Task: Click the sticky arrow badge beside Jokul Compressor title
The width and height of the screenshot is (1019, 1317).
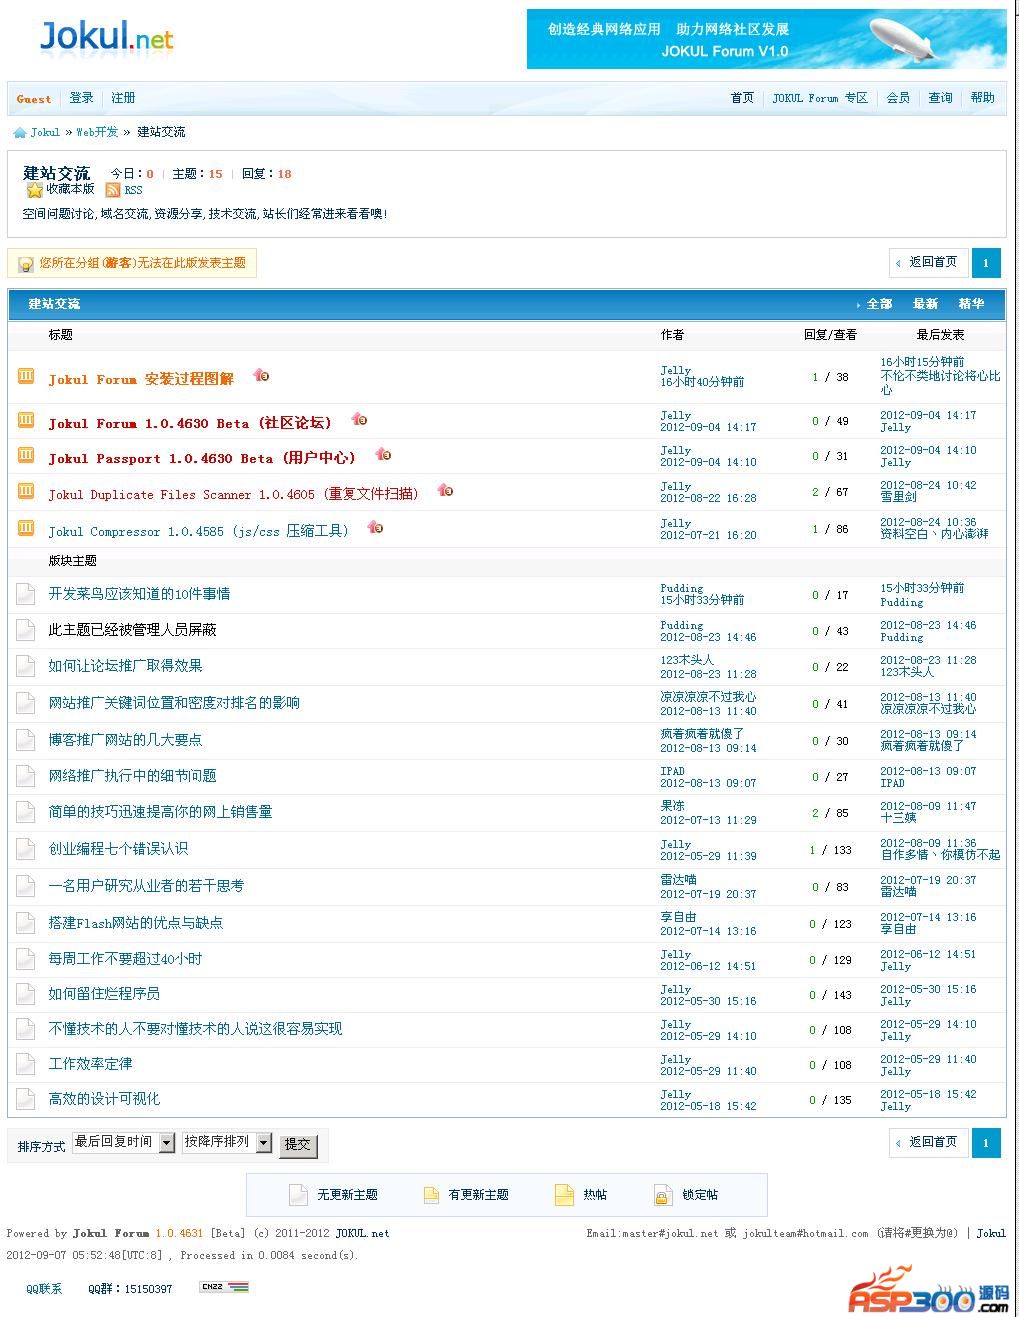Action: (x=375, y=526)
